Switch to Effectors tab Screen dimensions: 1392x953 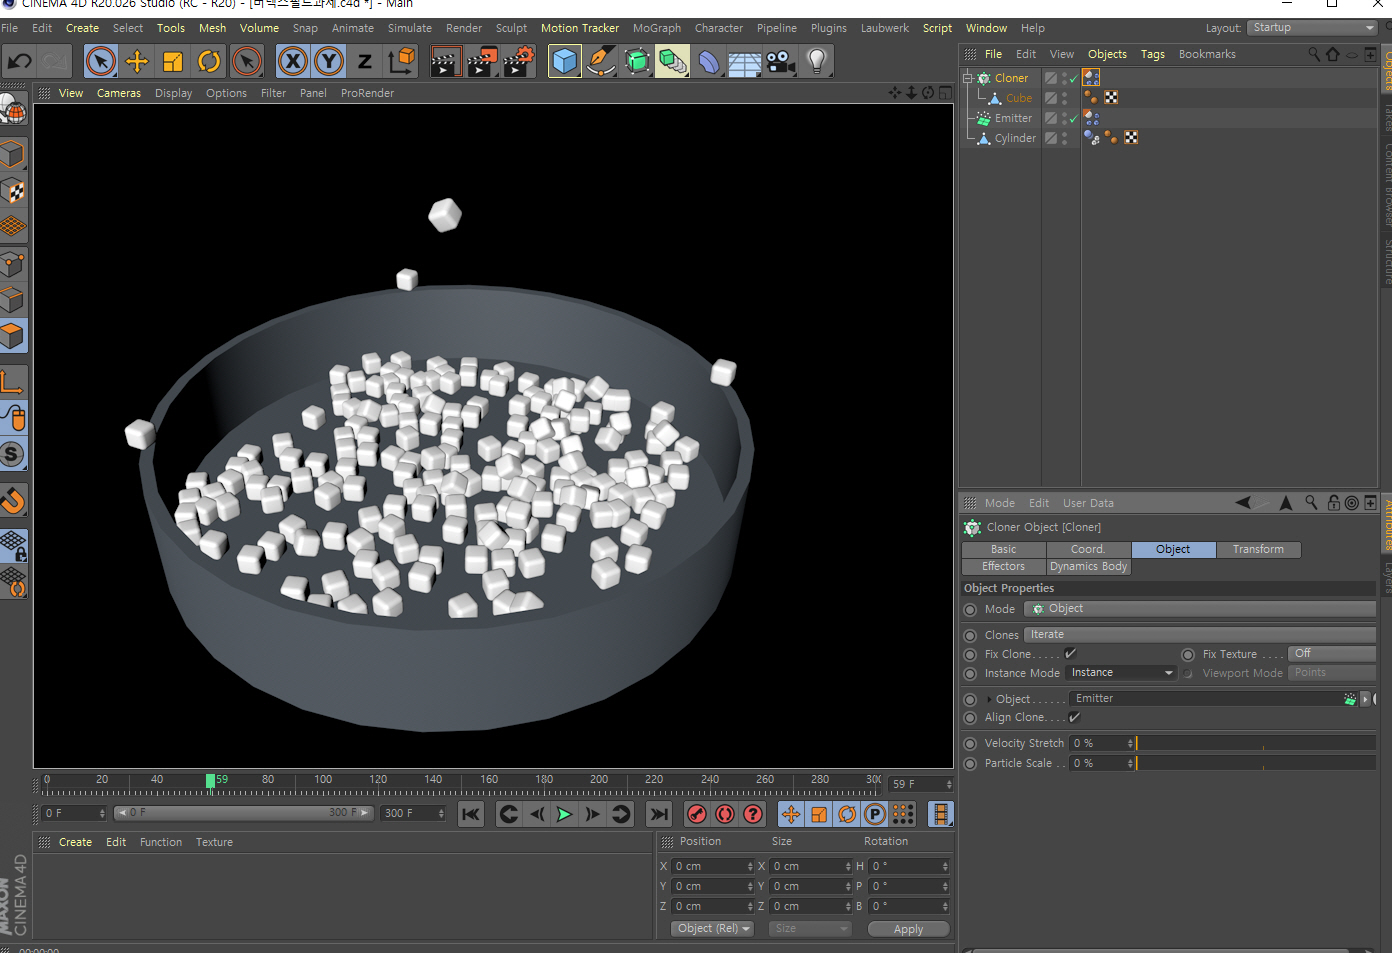[x=1003, y=566]
